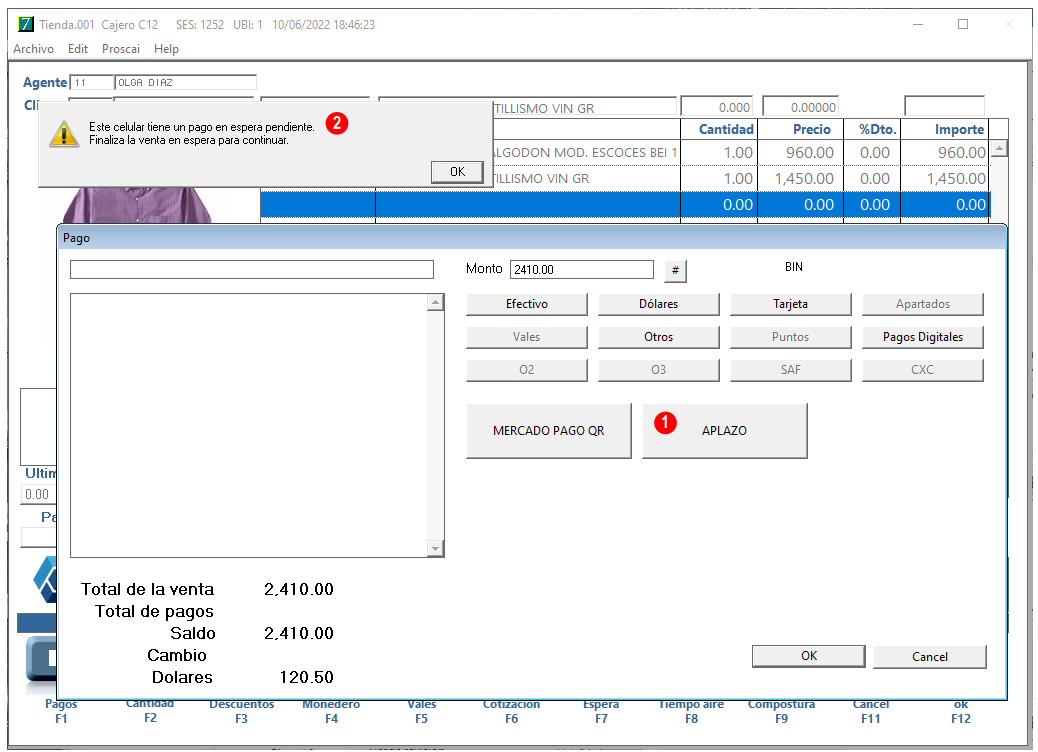Click the Total de la venta amount
The height and width of the screenshot is (752, 1038).
coord(299,589)
